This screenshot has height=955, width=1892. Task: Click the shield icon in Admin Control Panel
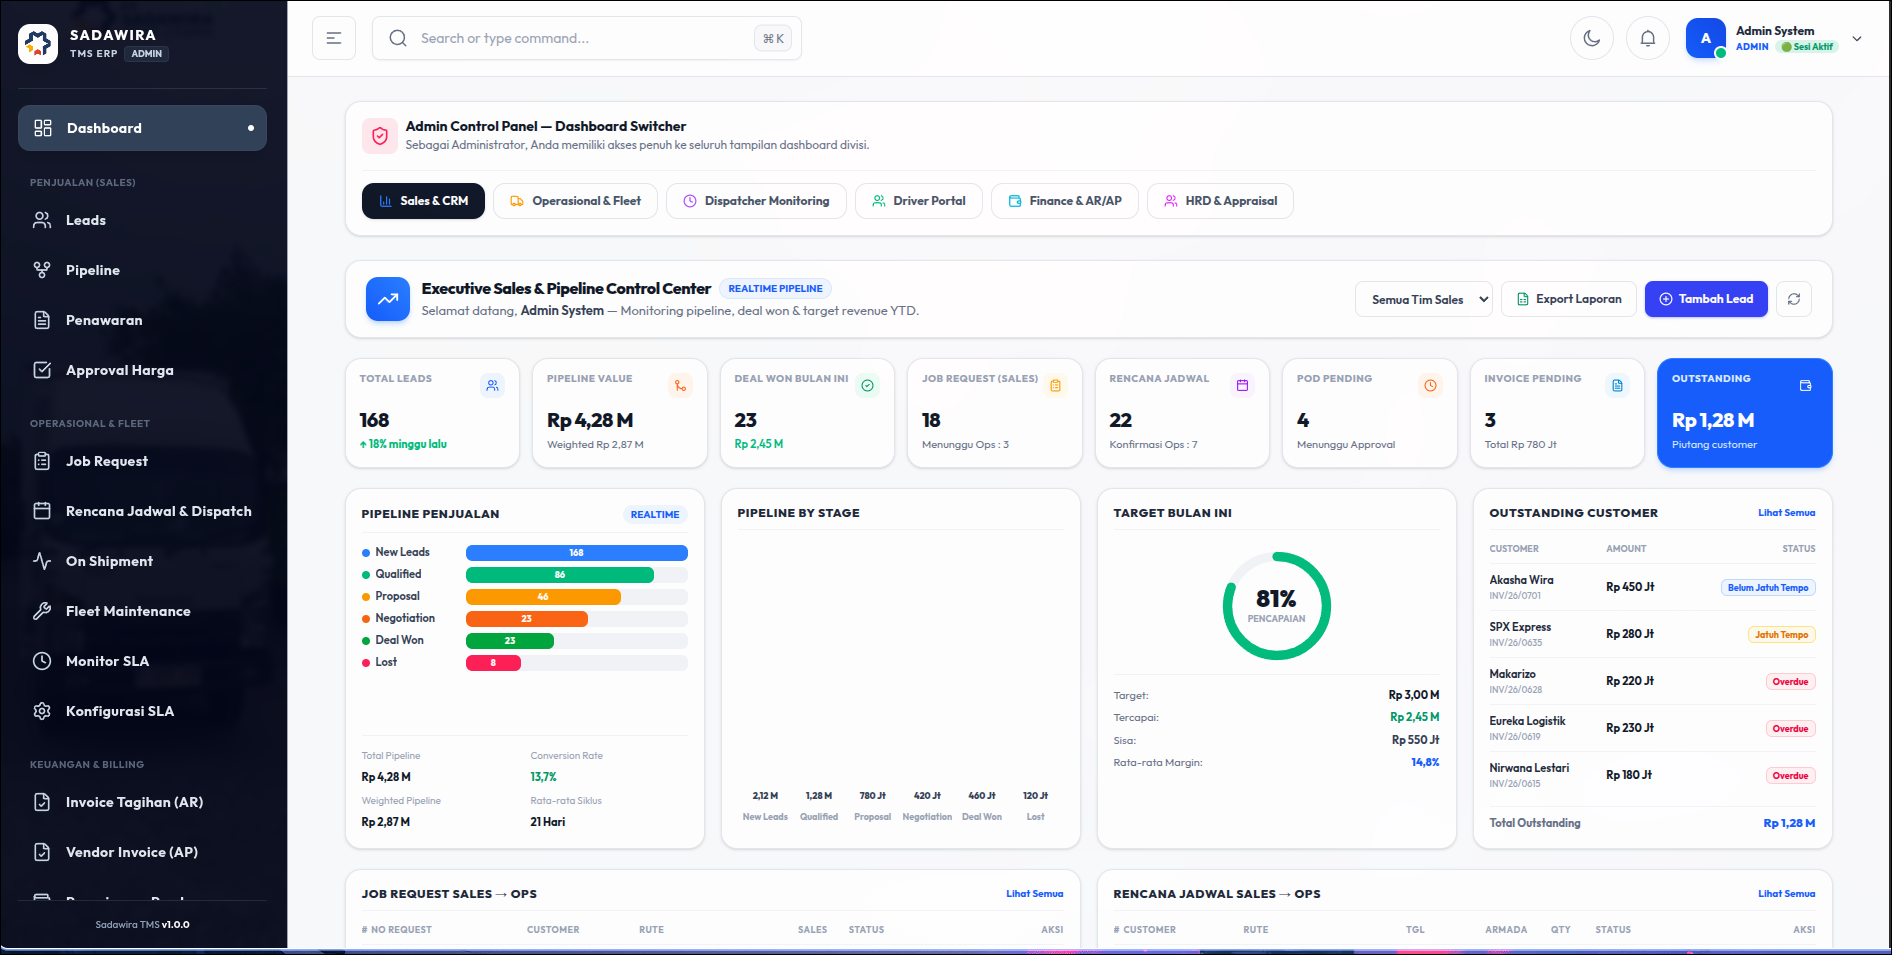[380, 136]
